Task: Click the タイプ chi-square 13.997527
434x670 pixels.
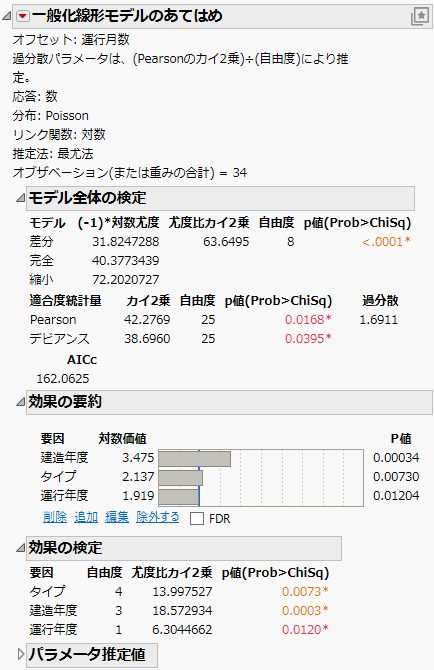Action: [x=182, y=592]
